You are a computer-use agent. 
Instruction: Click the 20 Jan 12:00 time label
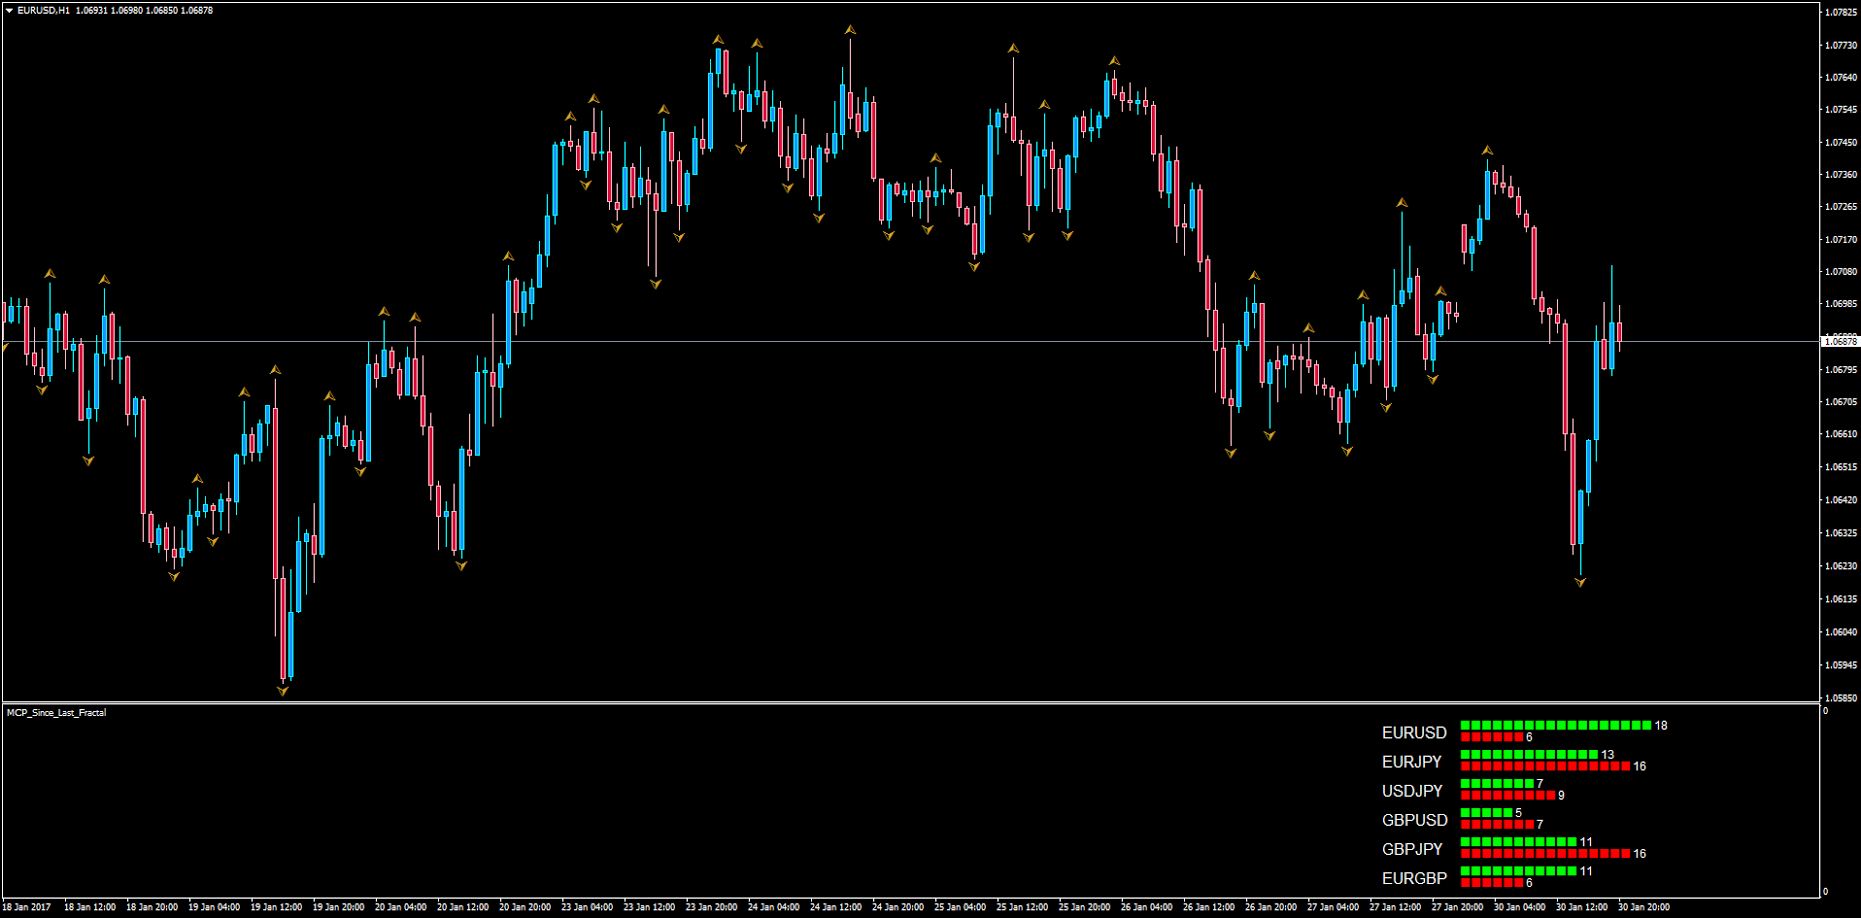tap(463, 907)
